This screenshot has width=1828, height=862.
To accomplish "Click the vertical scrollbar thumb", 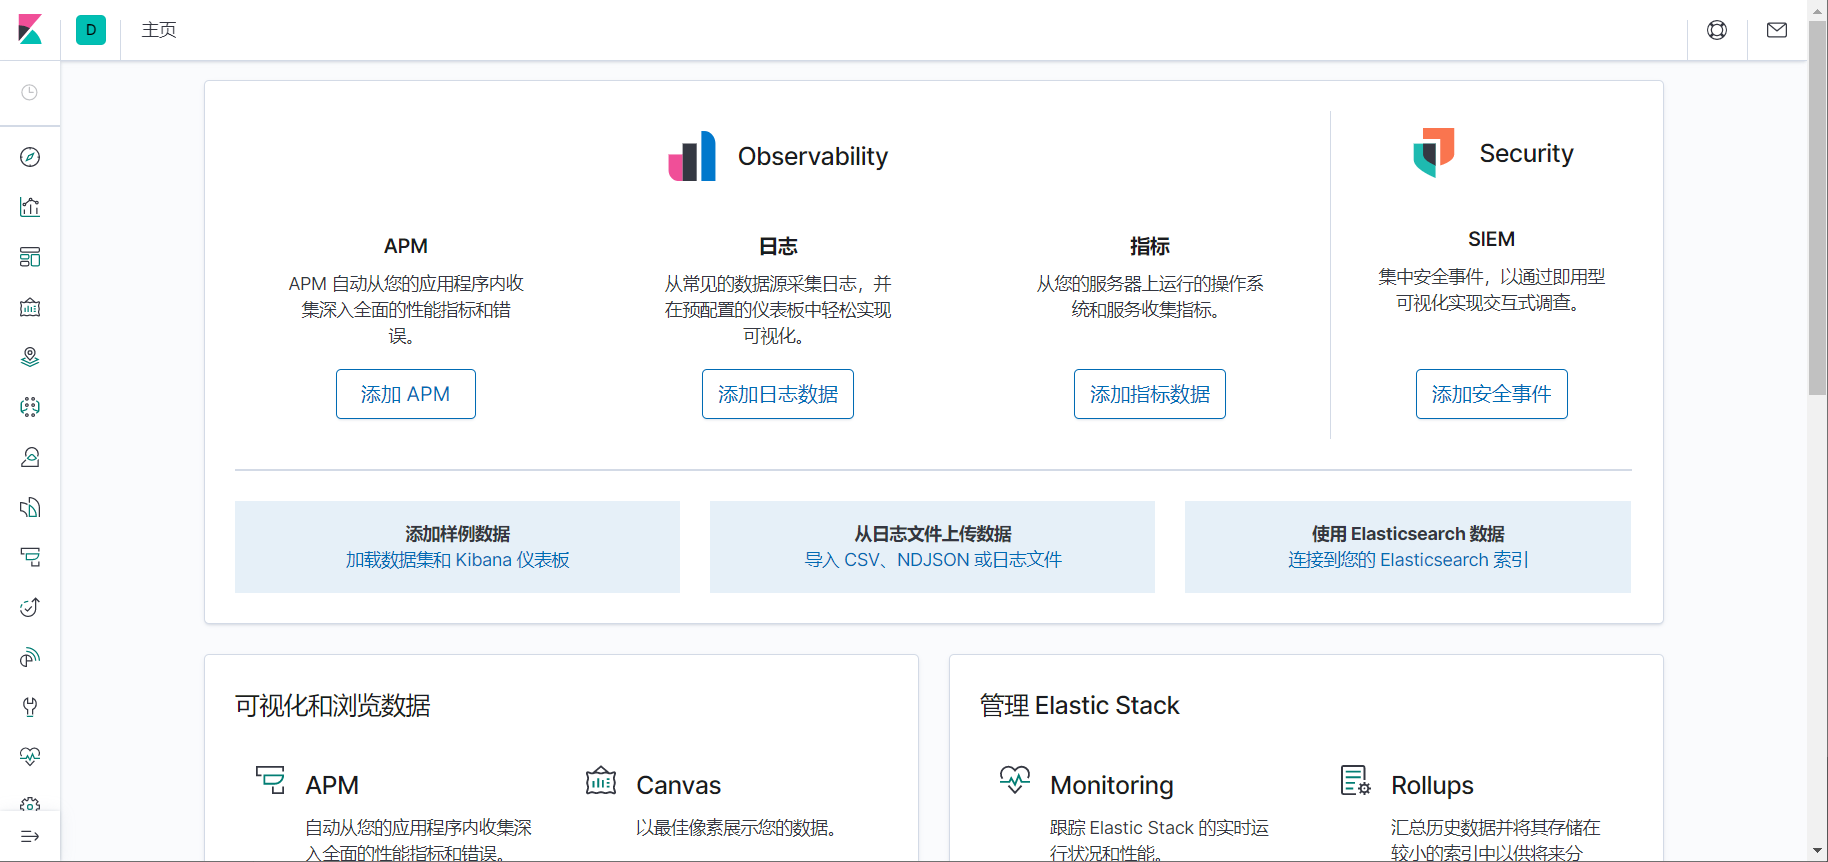I will (x=1818, y=207).
